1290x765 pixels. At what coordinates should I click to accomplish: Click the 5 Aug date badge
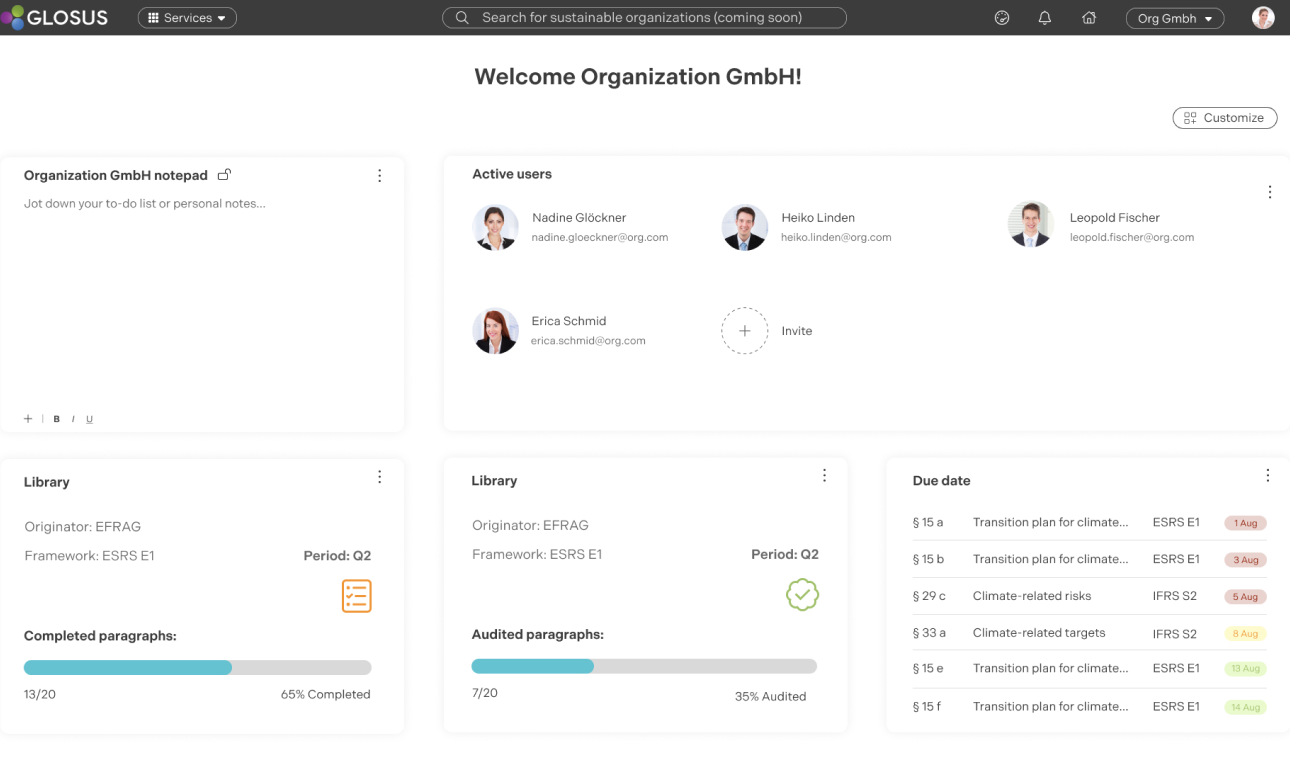click(1246, 597)
